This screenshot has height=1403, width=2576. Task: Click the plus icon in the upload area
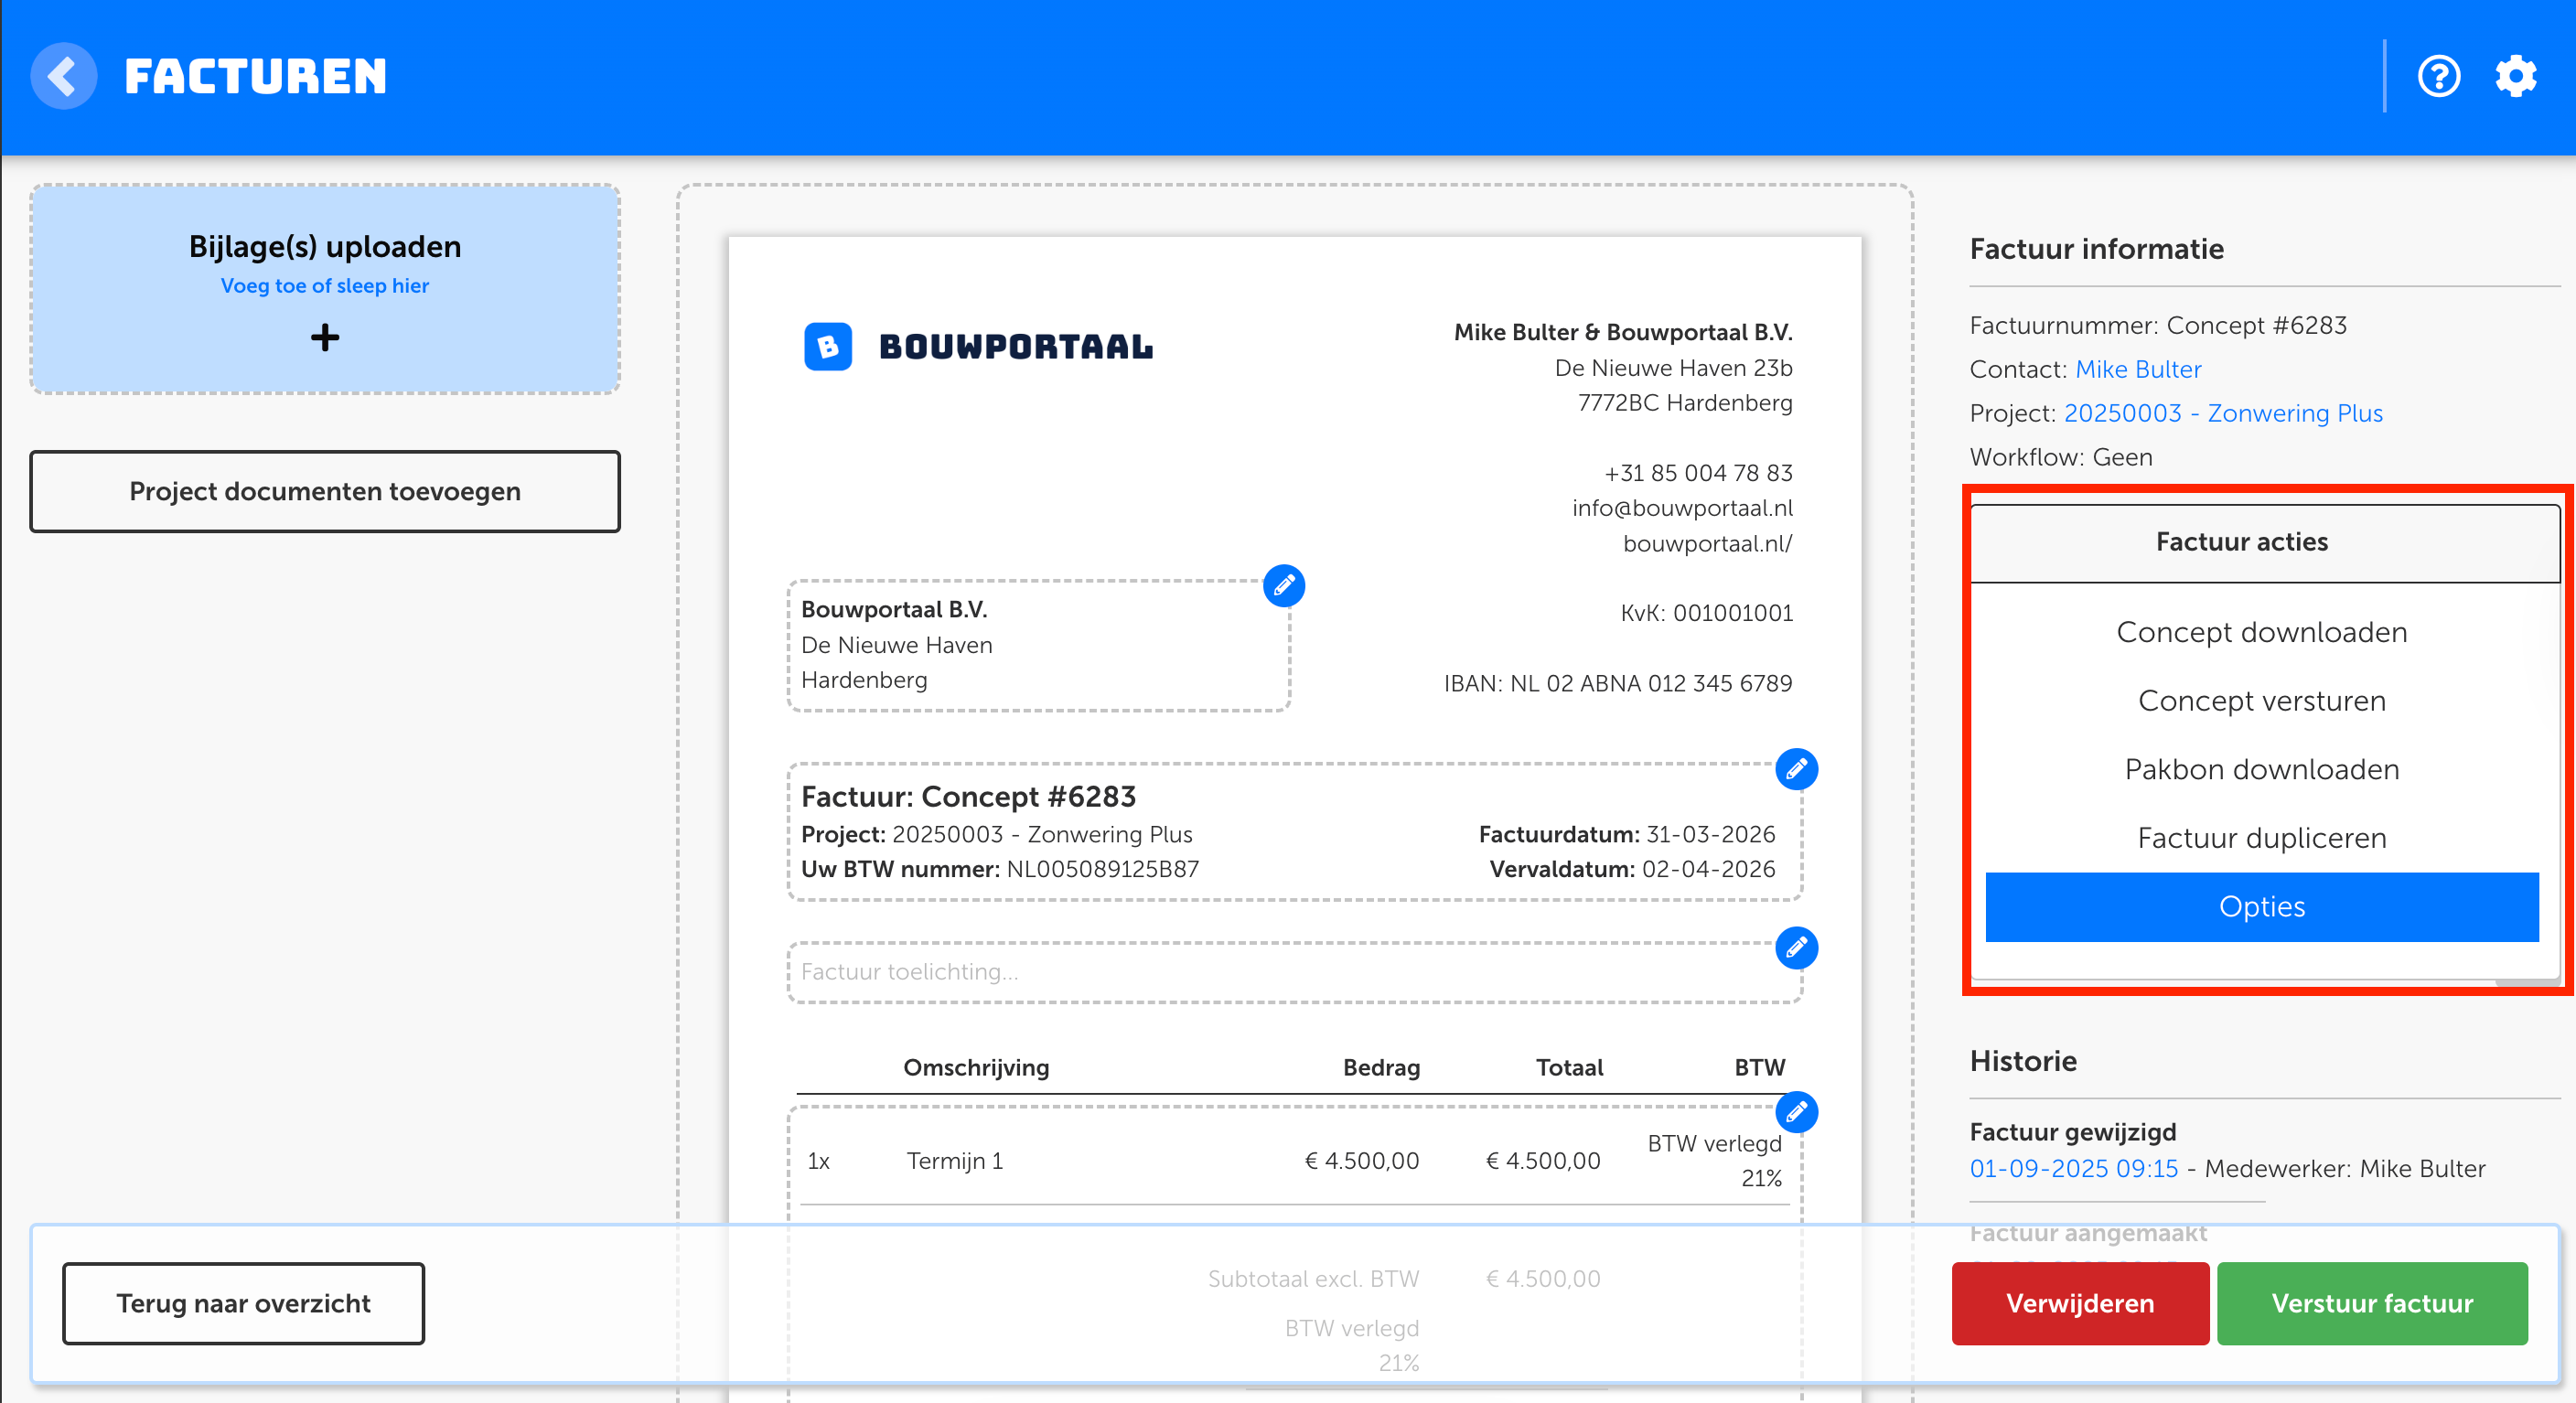[325, 337]
